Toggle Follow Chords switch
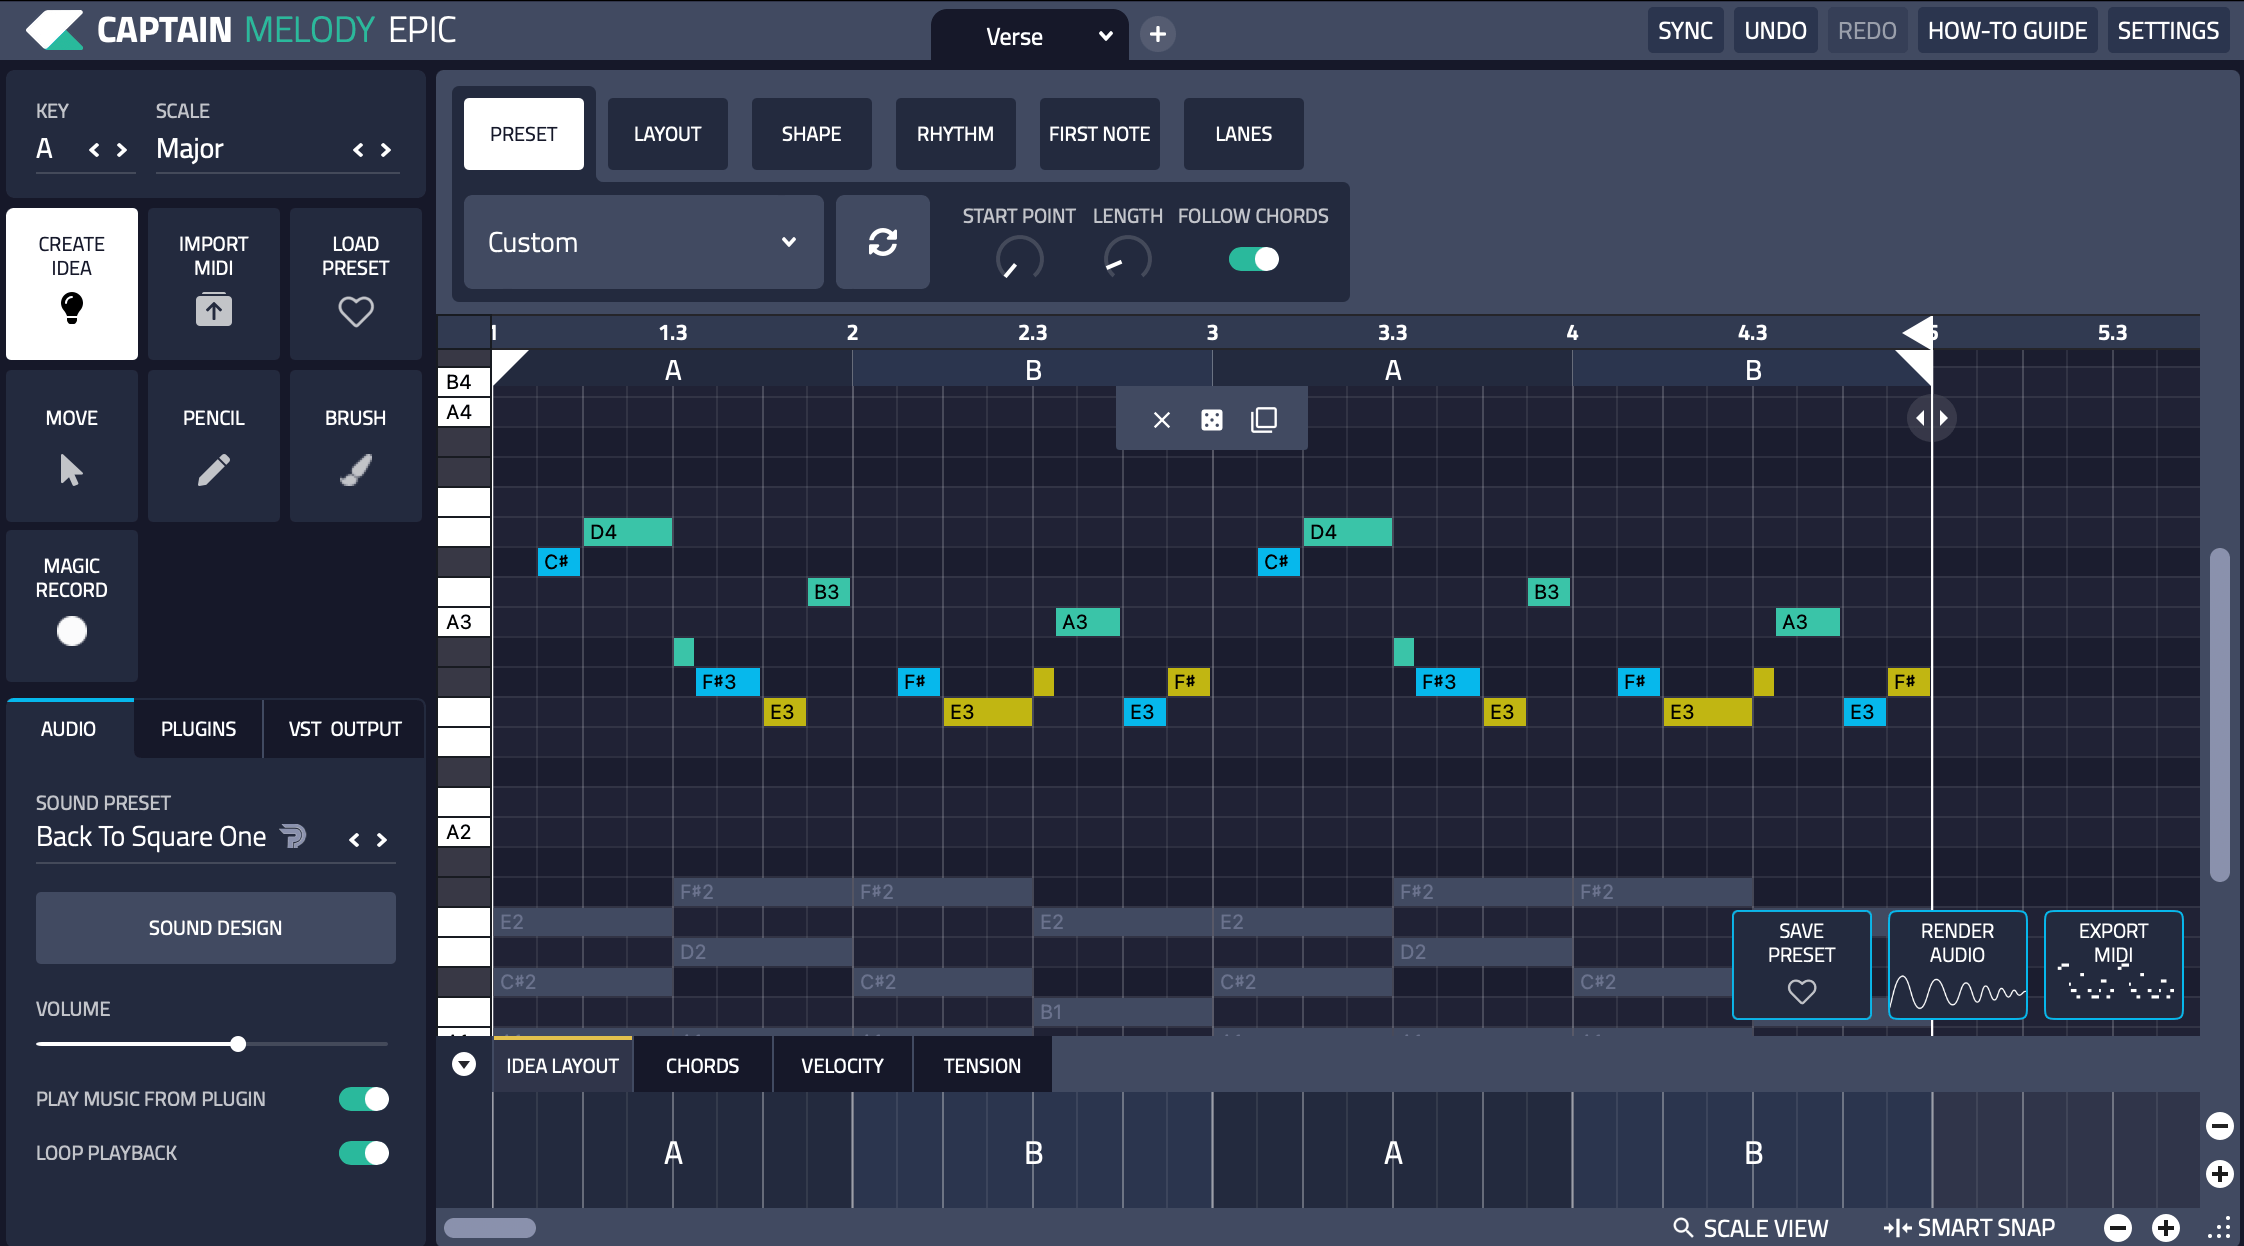 pos(1253,259)
